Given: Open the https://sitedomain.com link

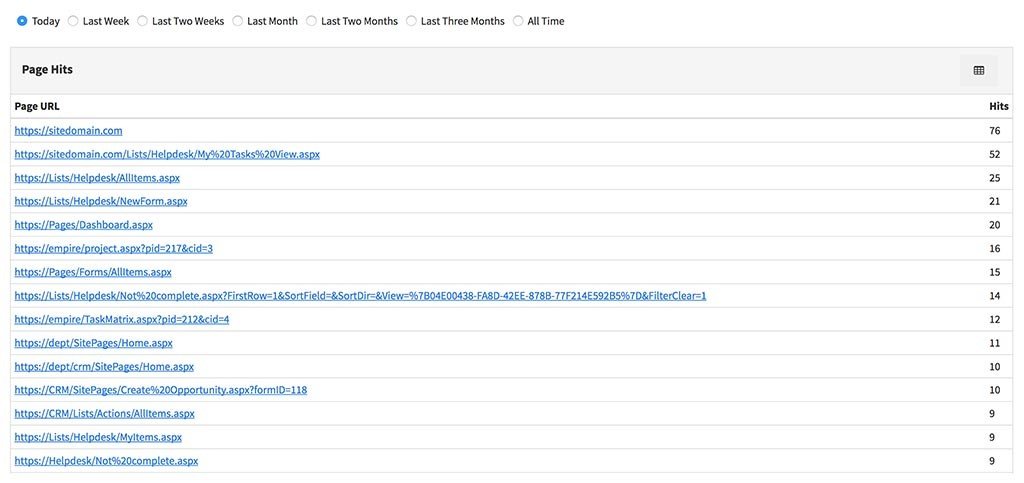Looking at the screenshot, I should point(69,131).
